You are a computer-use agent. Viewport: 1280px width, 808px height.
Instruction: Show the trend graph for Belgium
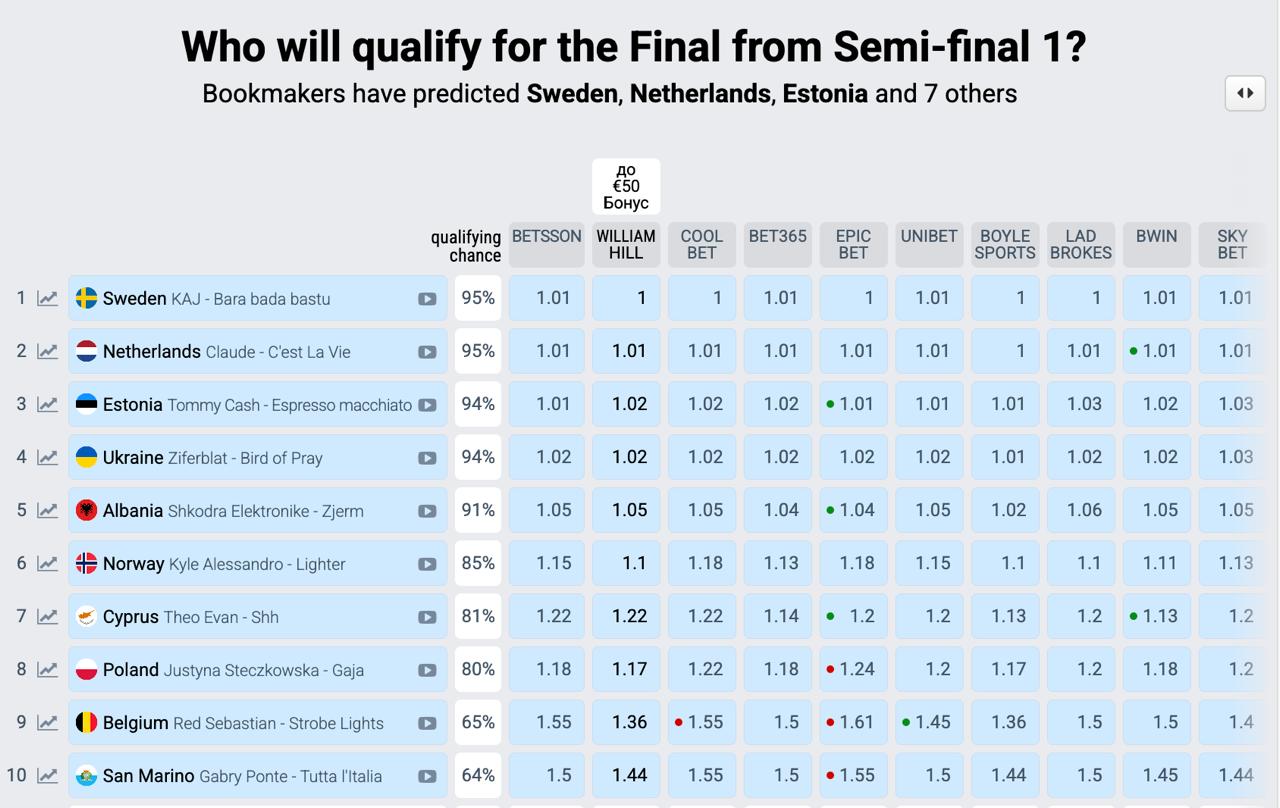[47, 723]
